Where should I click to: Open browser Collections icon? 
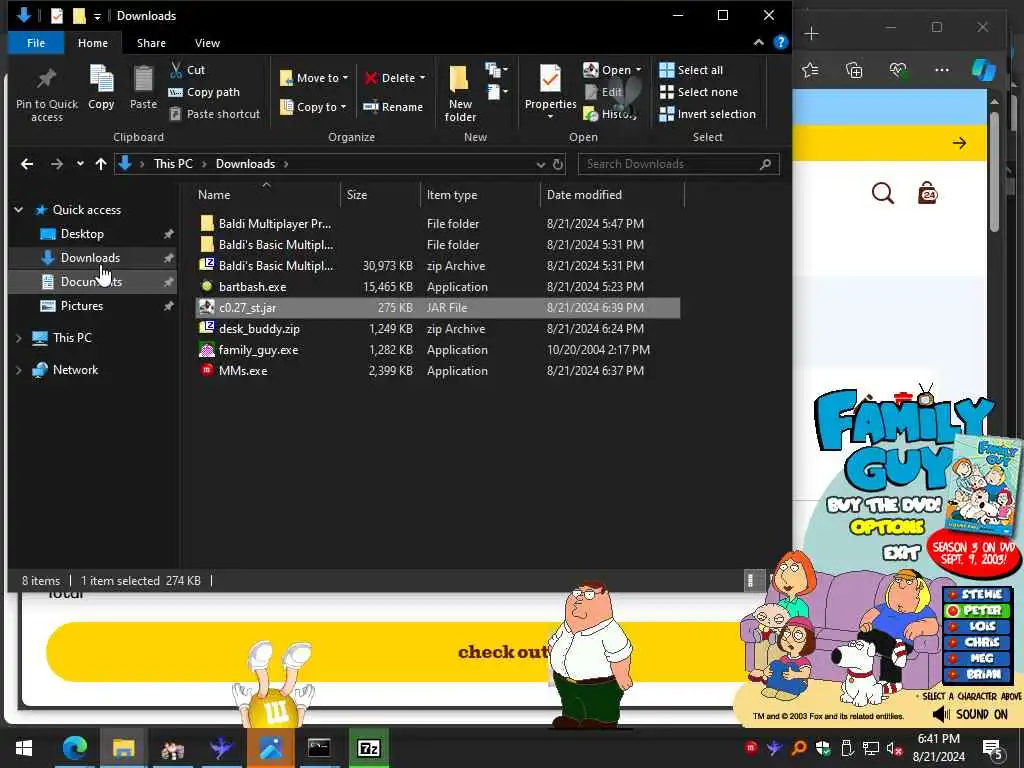point(854,70)
